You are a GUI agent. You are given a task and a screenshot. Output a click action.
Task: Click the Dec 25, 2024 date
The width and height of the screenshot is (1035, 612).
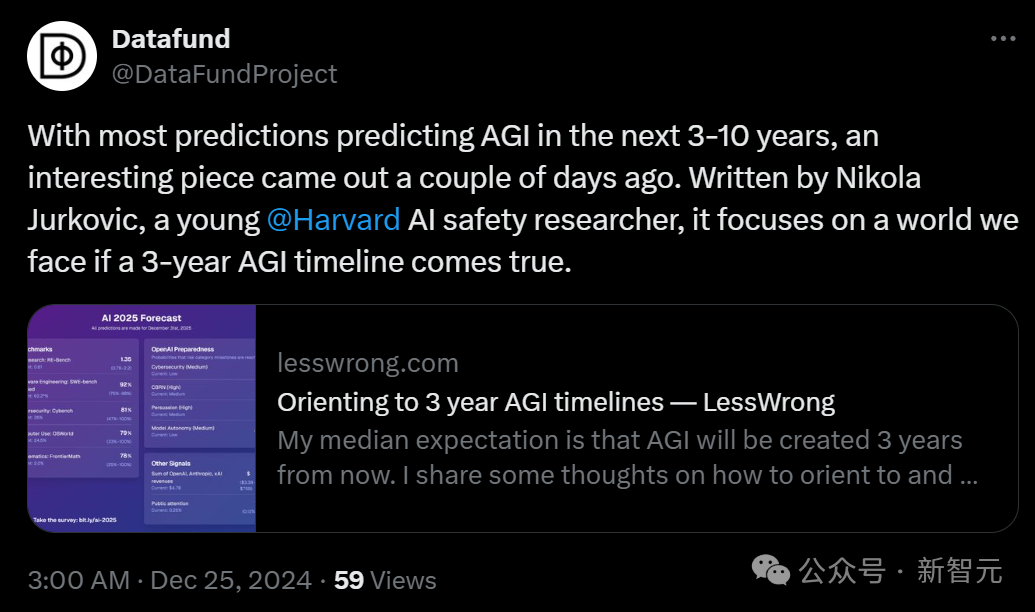pyautogui.click(x=231, y=580)
